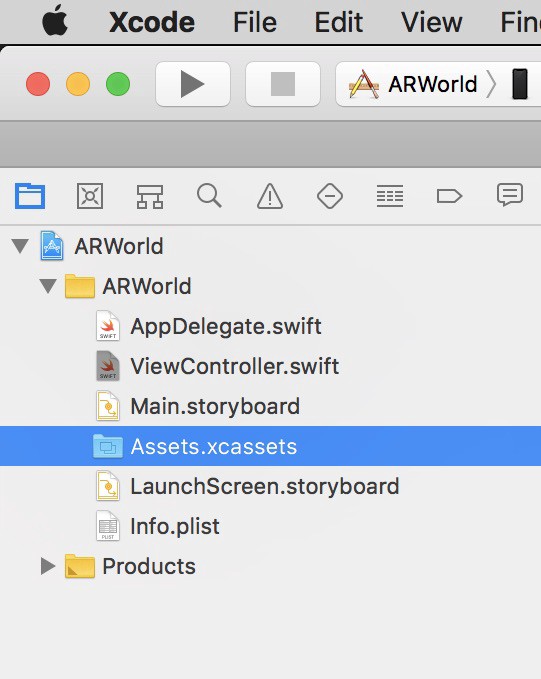Choose the run destination device icon
This screenshot has height=679, width=541.
pos(520,84)
